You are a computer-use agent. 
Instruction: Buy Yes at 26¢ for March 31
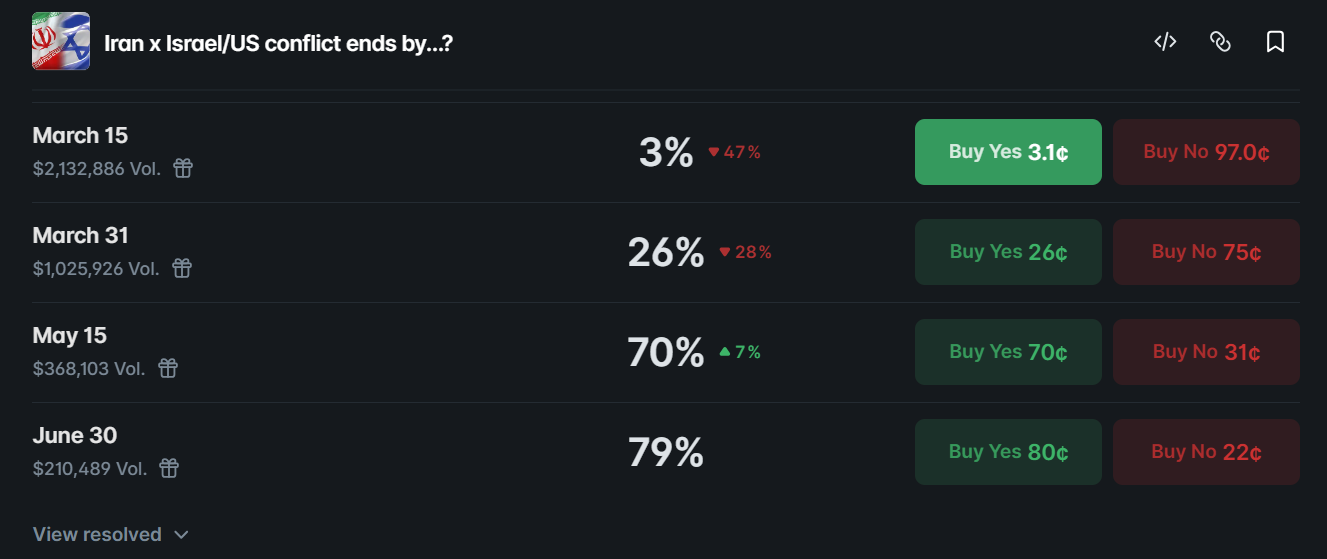(x=1008, y=252)
